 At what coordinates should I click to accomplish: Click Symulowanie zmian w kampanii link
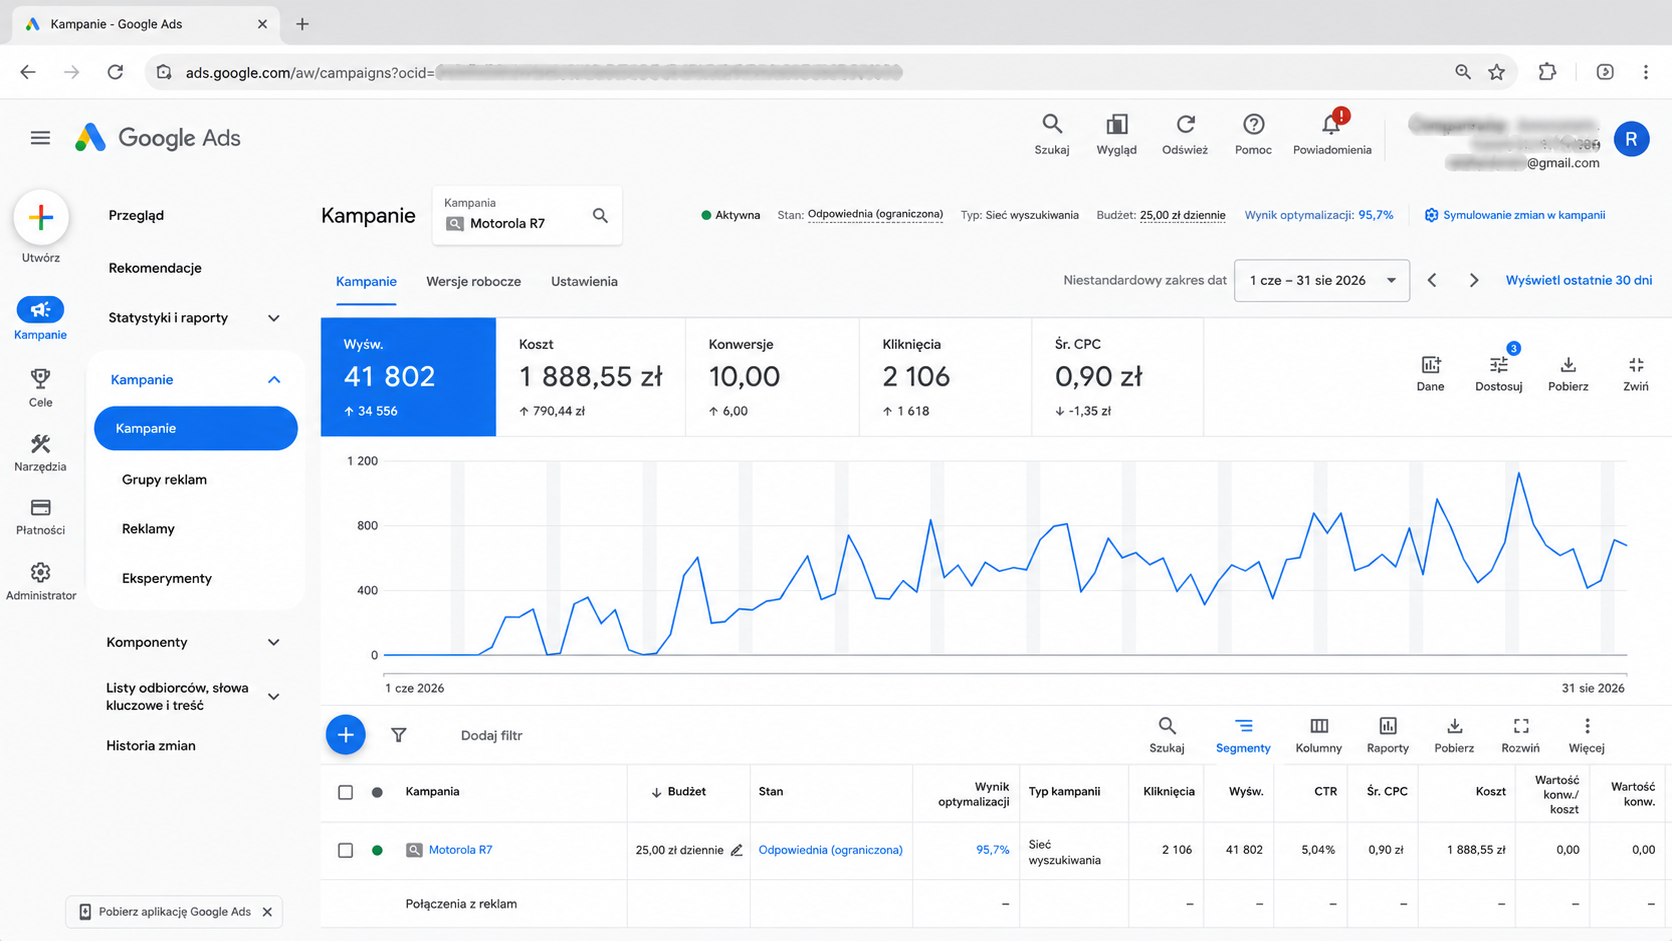click(1515, 215)
